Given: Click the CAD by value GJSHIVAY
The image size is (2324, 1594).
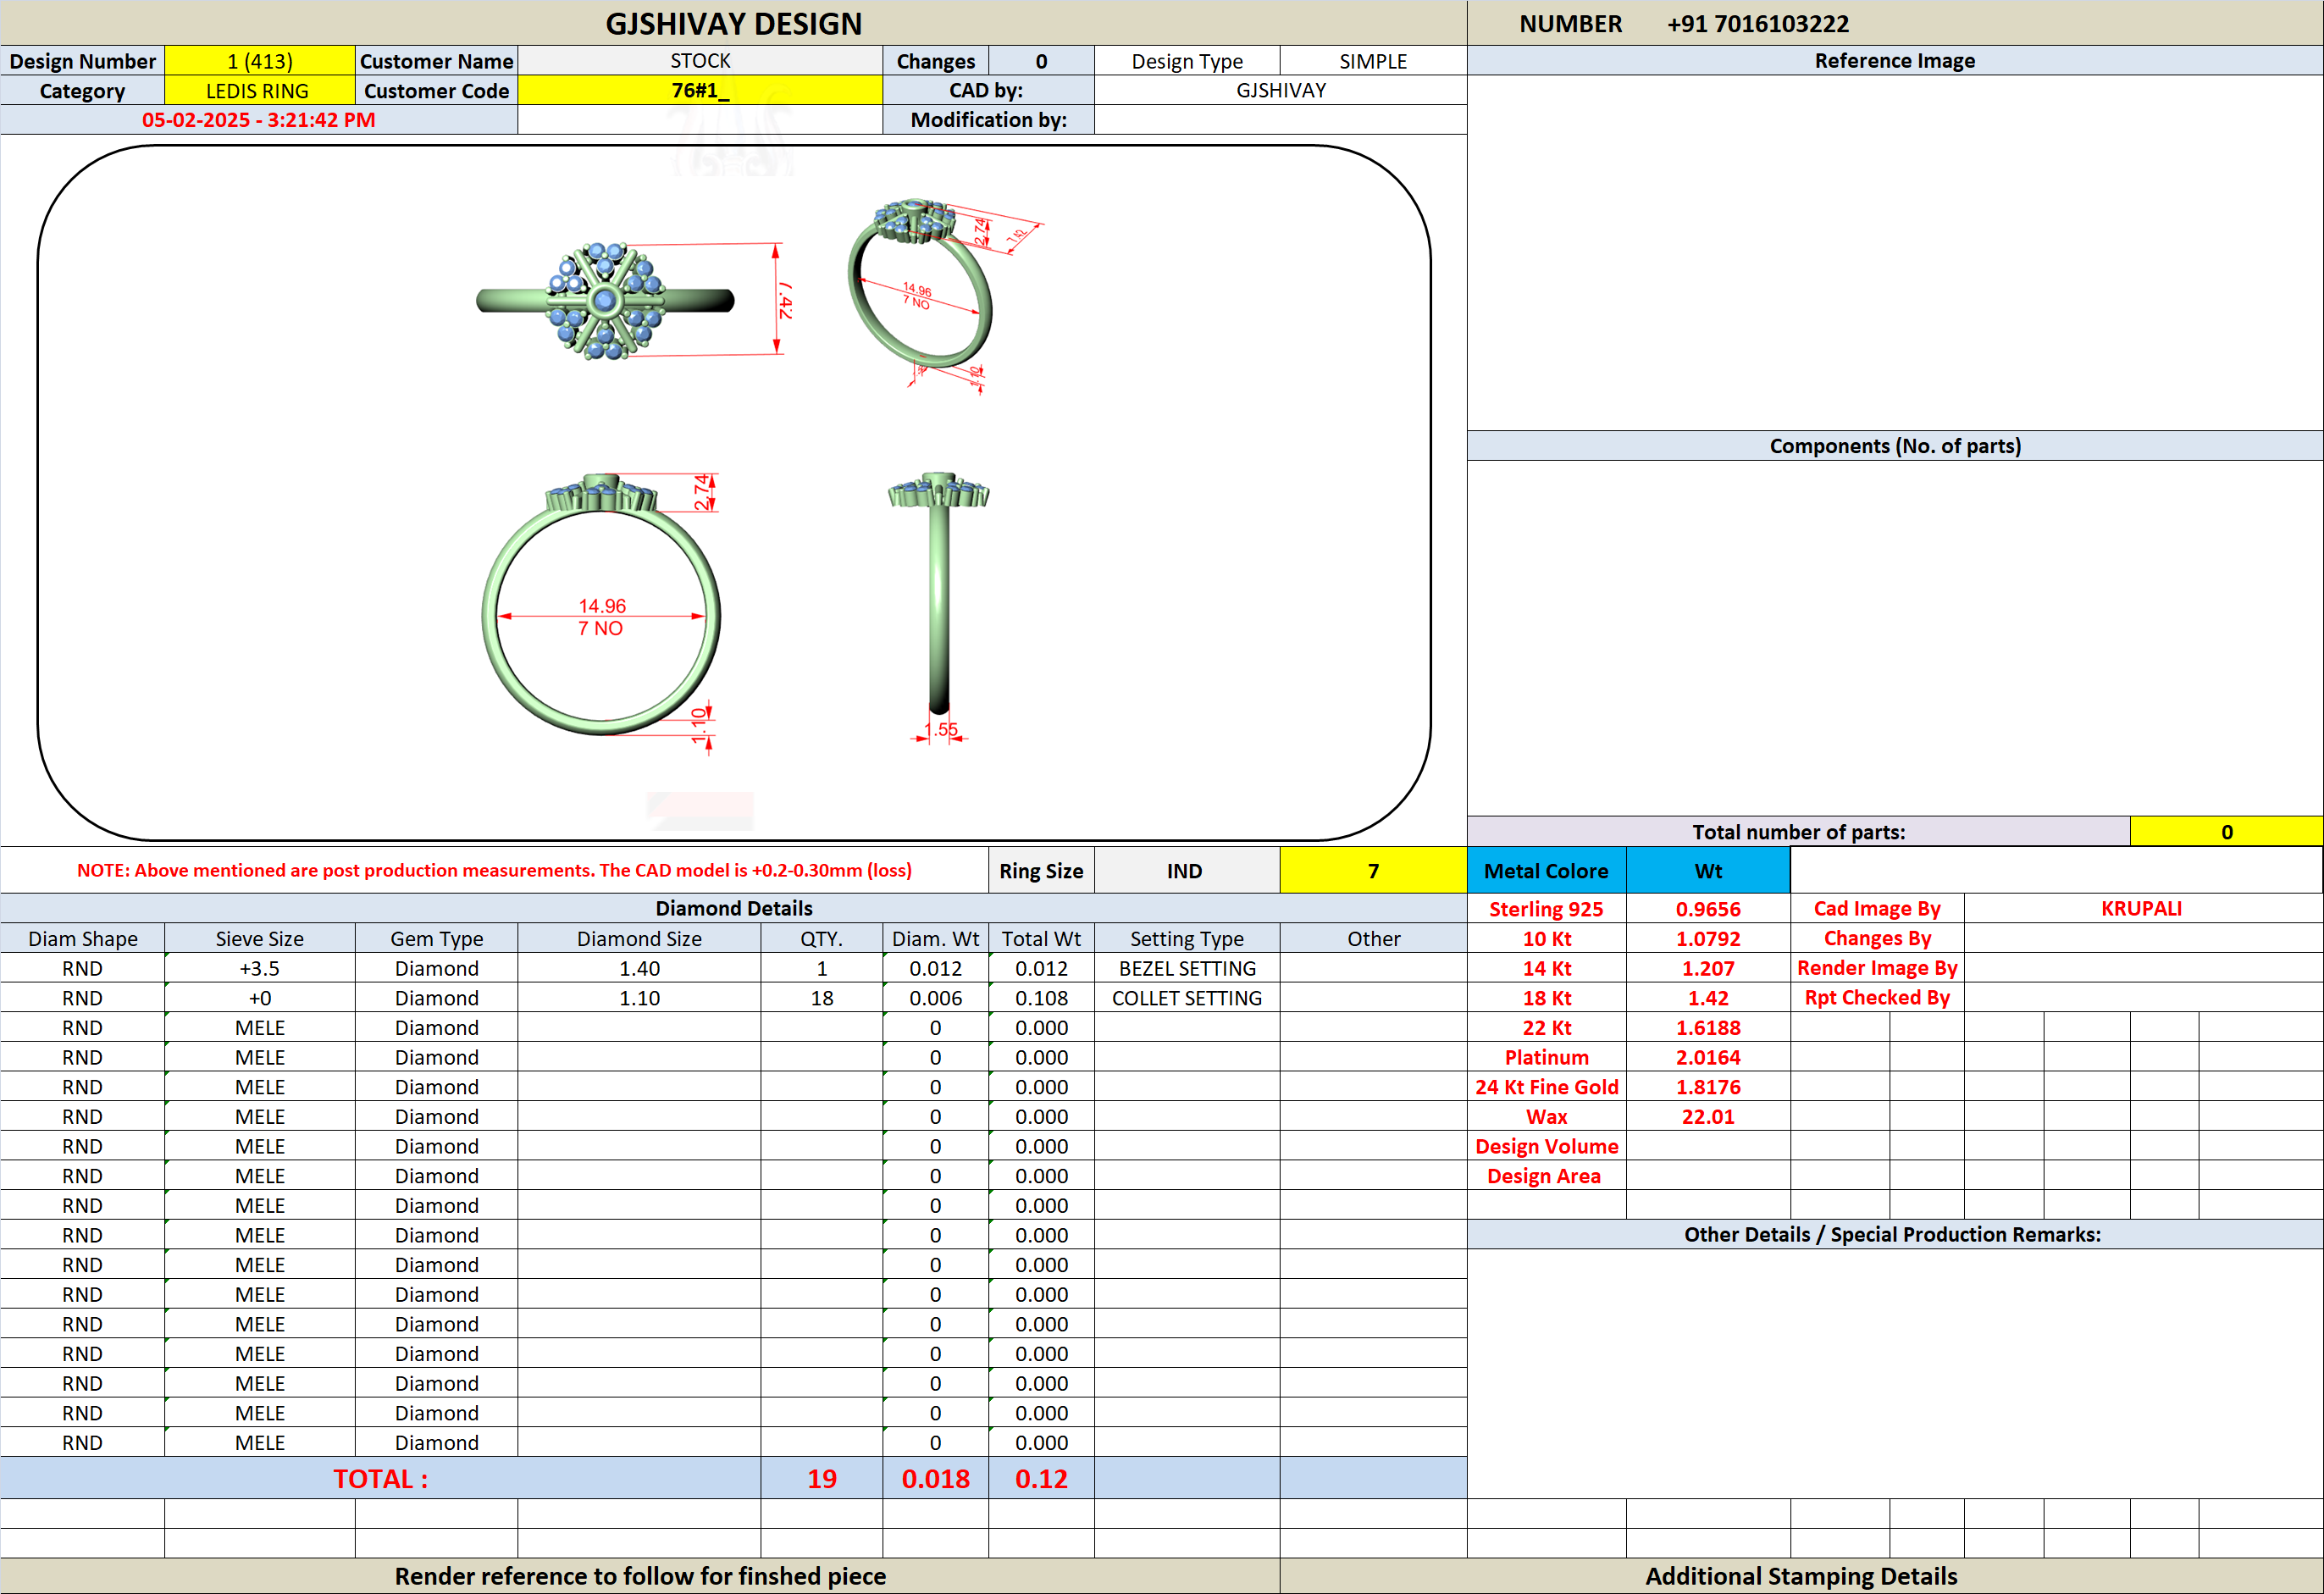Looking at the screenshot, I should (1281, 90).
